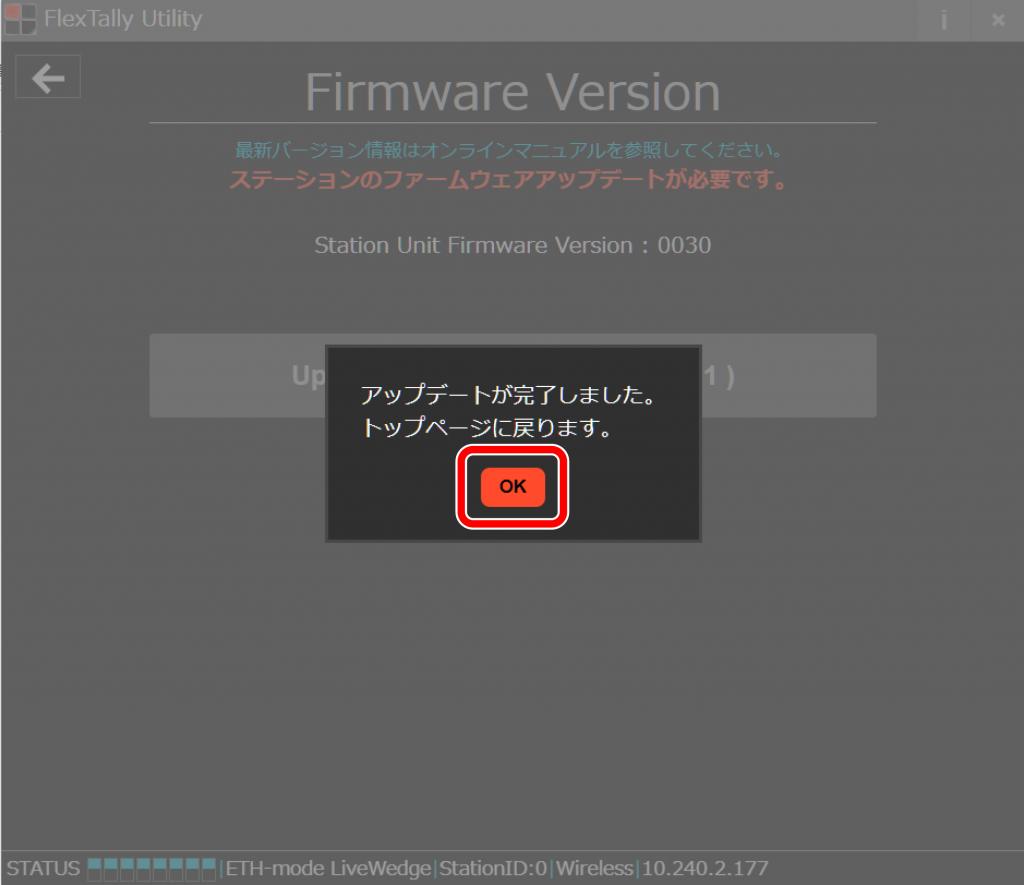Click the 'FlexTally Utility' title text

123,19
